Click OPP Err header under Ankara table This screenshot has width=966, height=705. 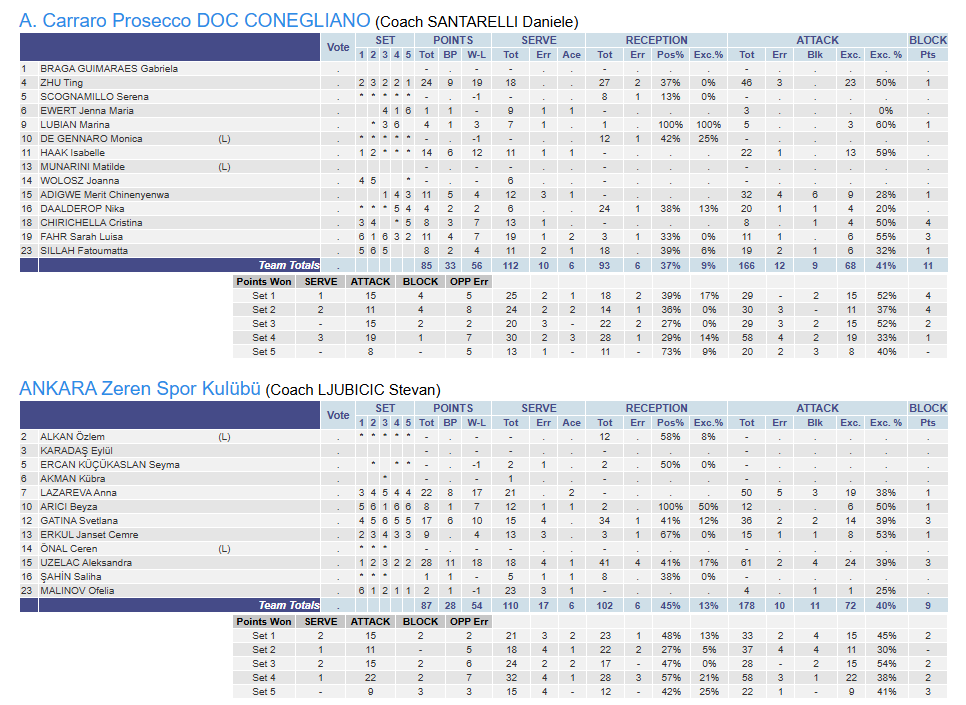click(468, 622)
